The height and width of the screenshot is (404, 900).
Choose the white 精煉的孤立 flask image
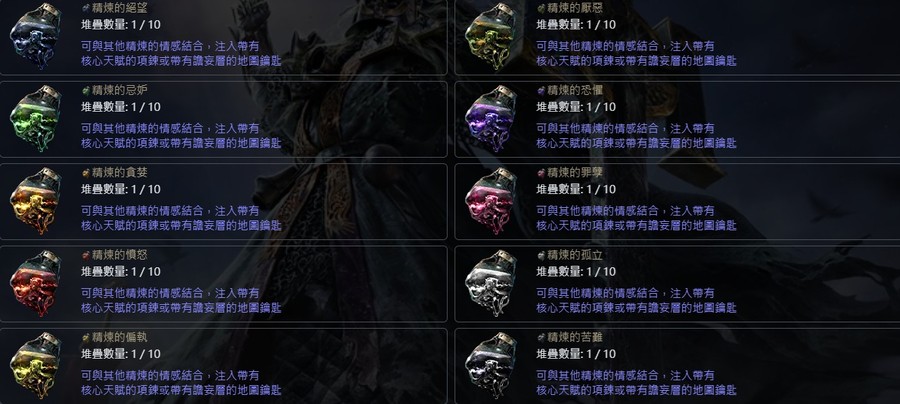pos(491,283)
